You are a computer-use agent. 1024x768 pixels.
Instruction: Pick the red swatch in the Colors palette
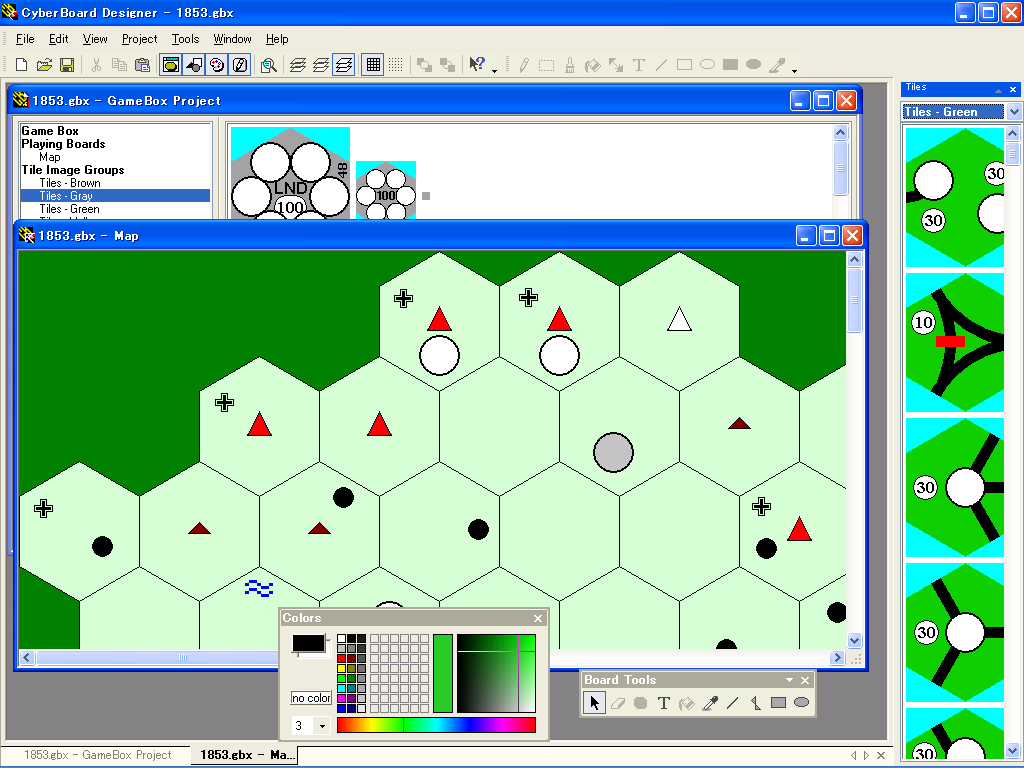pyautogui.click(x=341, y=658)
